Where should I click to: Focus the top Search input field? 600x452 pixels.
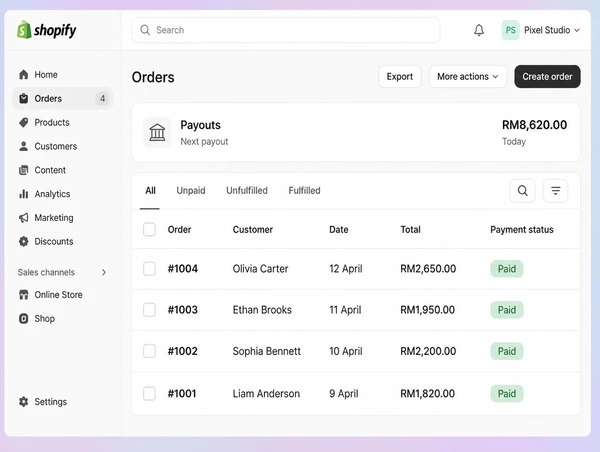[x=285, y=30]
